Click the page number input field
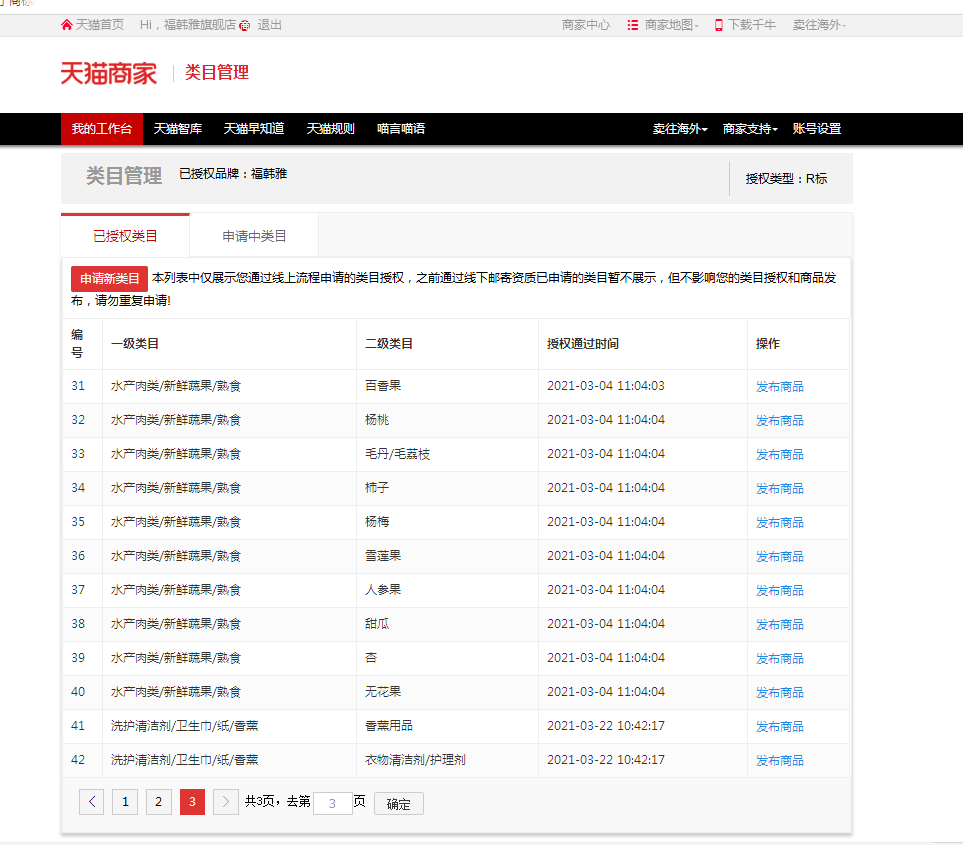 click(332, 803)
